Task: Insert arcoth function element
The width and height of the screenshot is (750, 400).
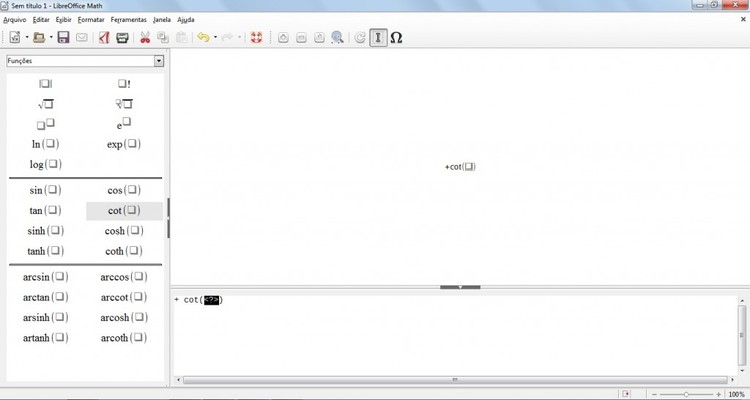Action: click(x=124, y=338)
